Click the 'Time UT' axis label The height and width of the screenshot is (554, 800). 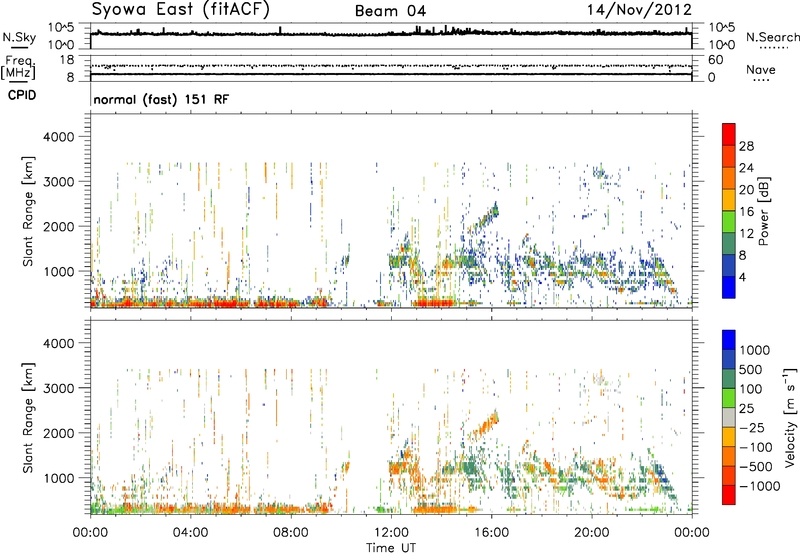(391, 547)
